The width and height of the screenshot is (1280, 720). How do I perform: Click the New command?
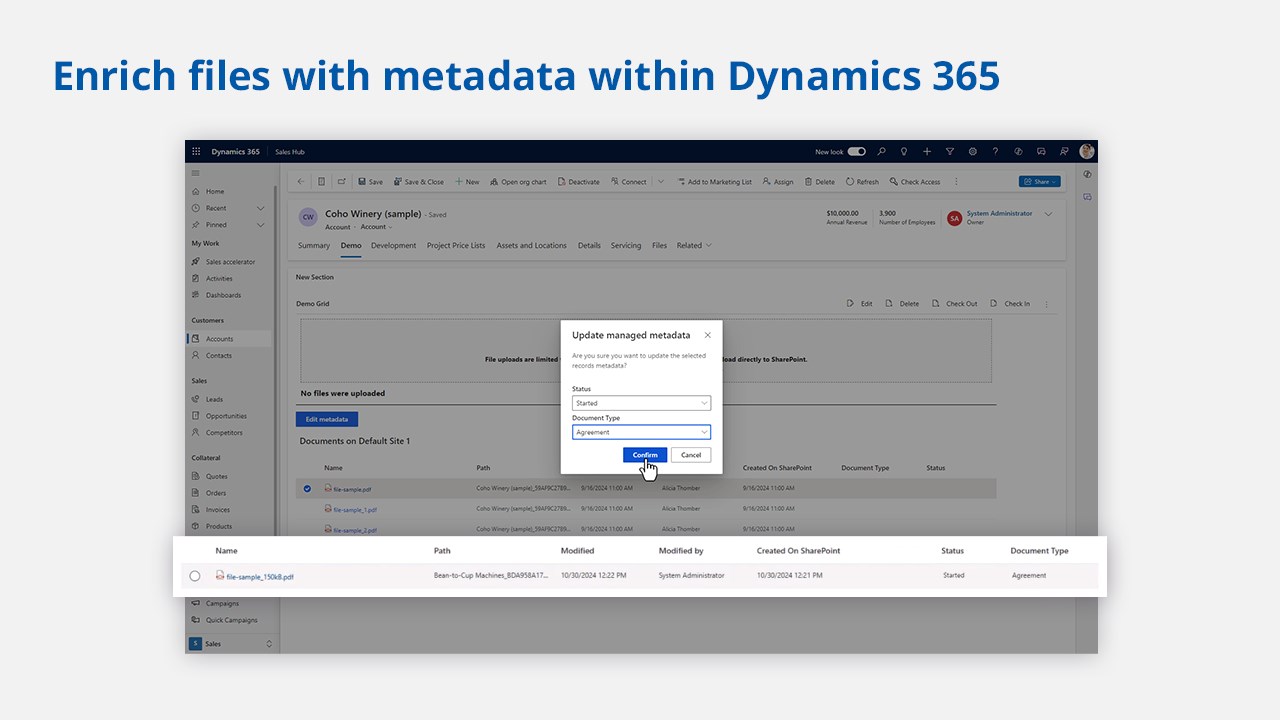tap(467, 182)
